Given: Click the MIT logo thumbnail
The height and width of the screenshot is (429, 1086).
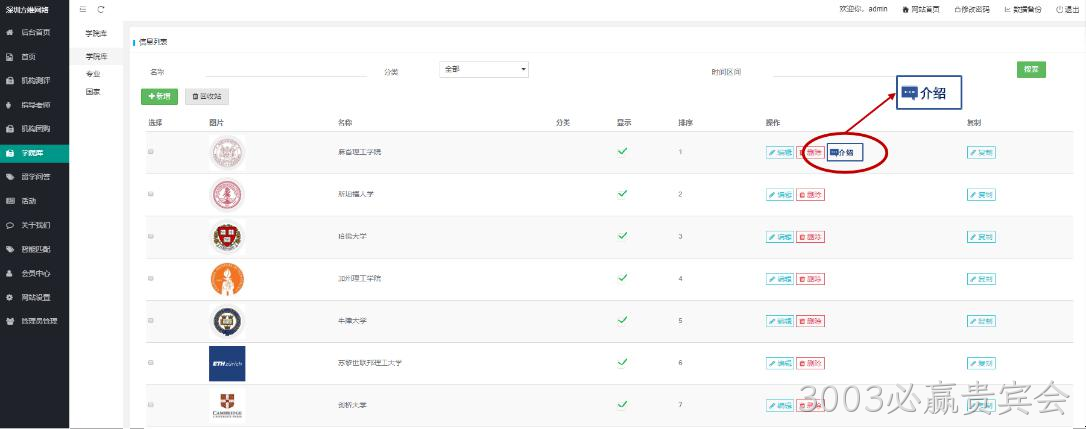Looking at the screenshot, I should click(227, 152).
